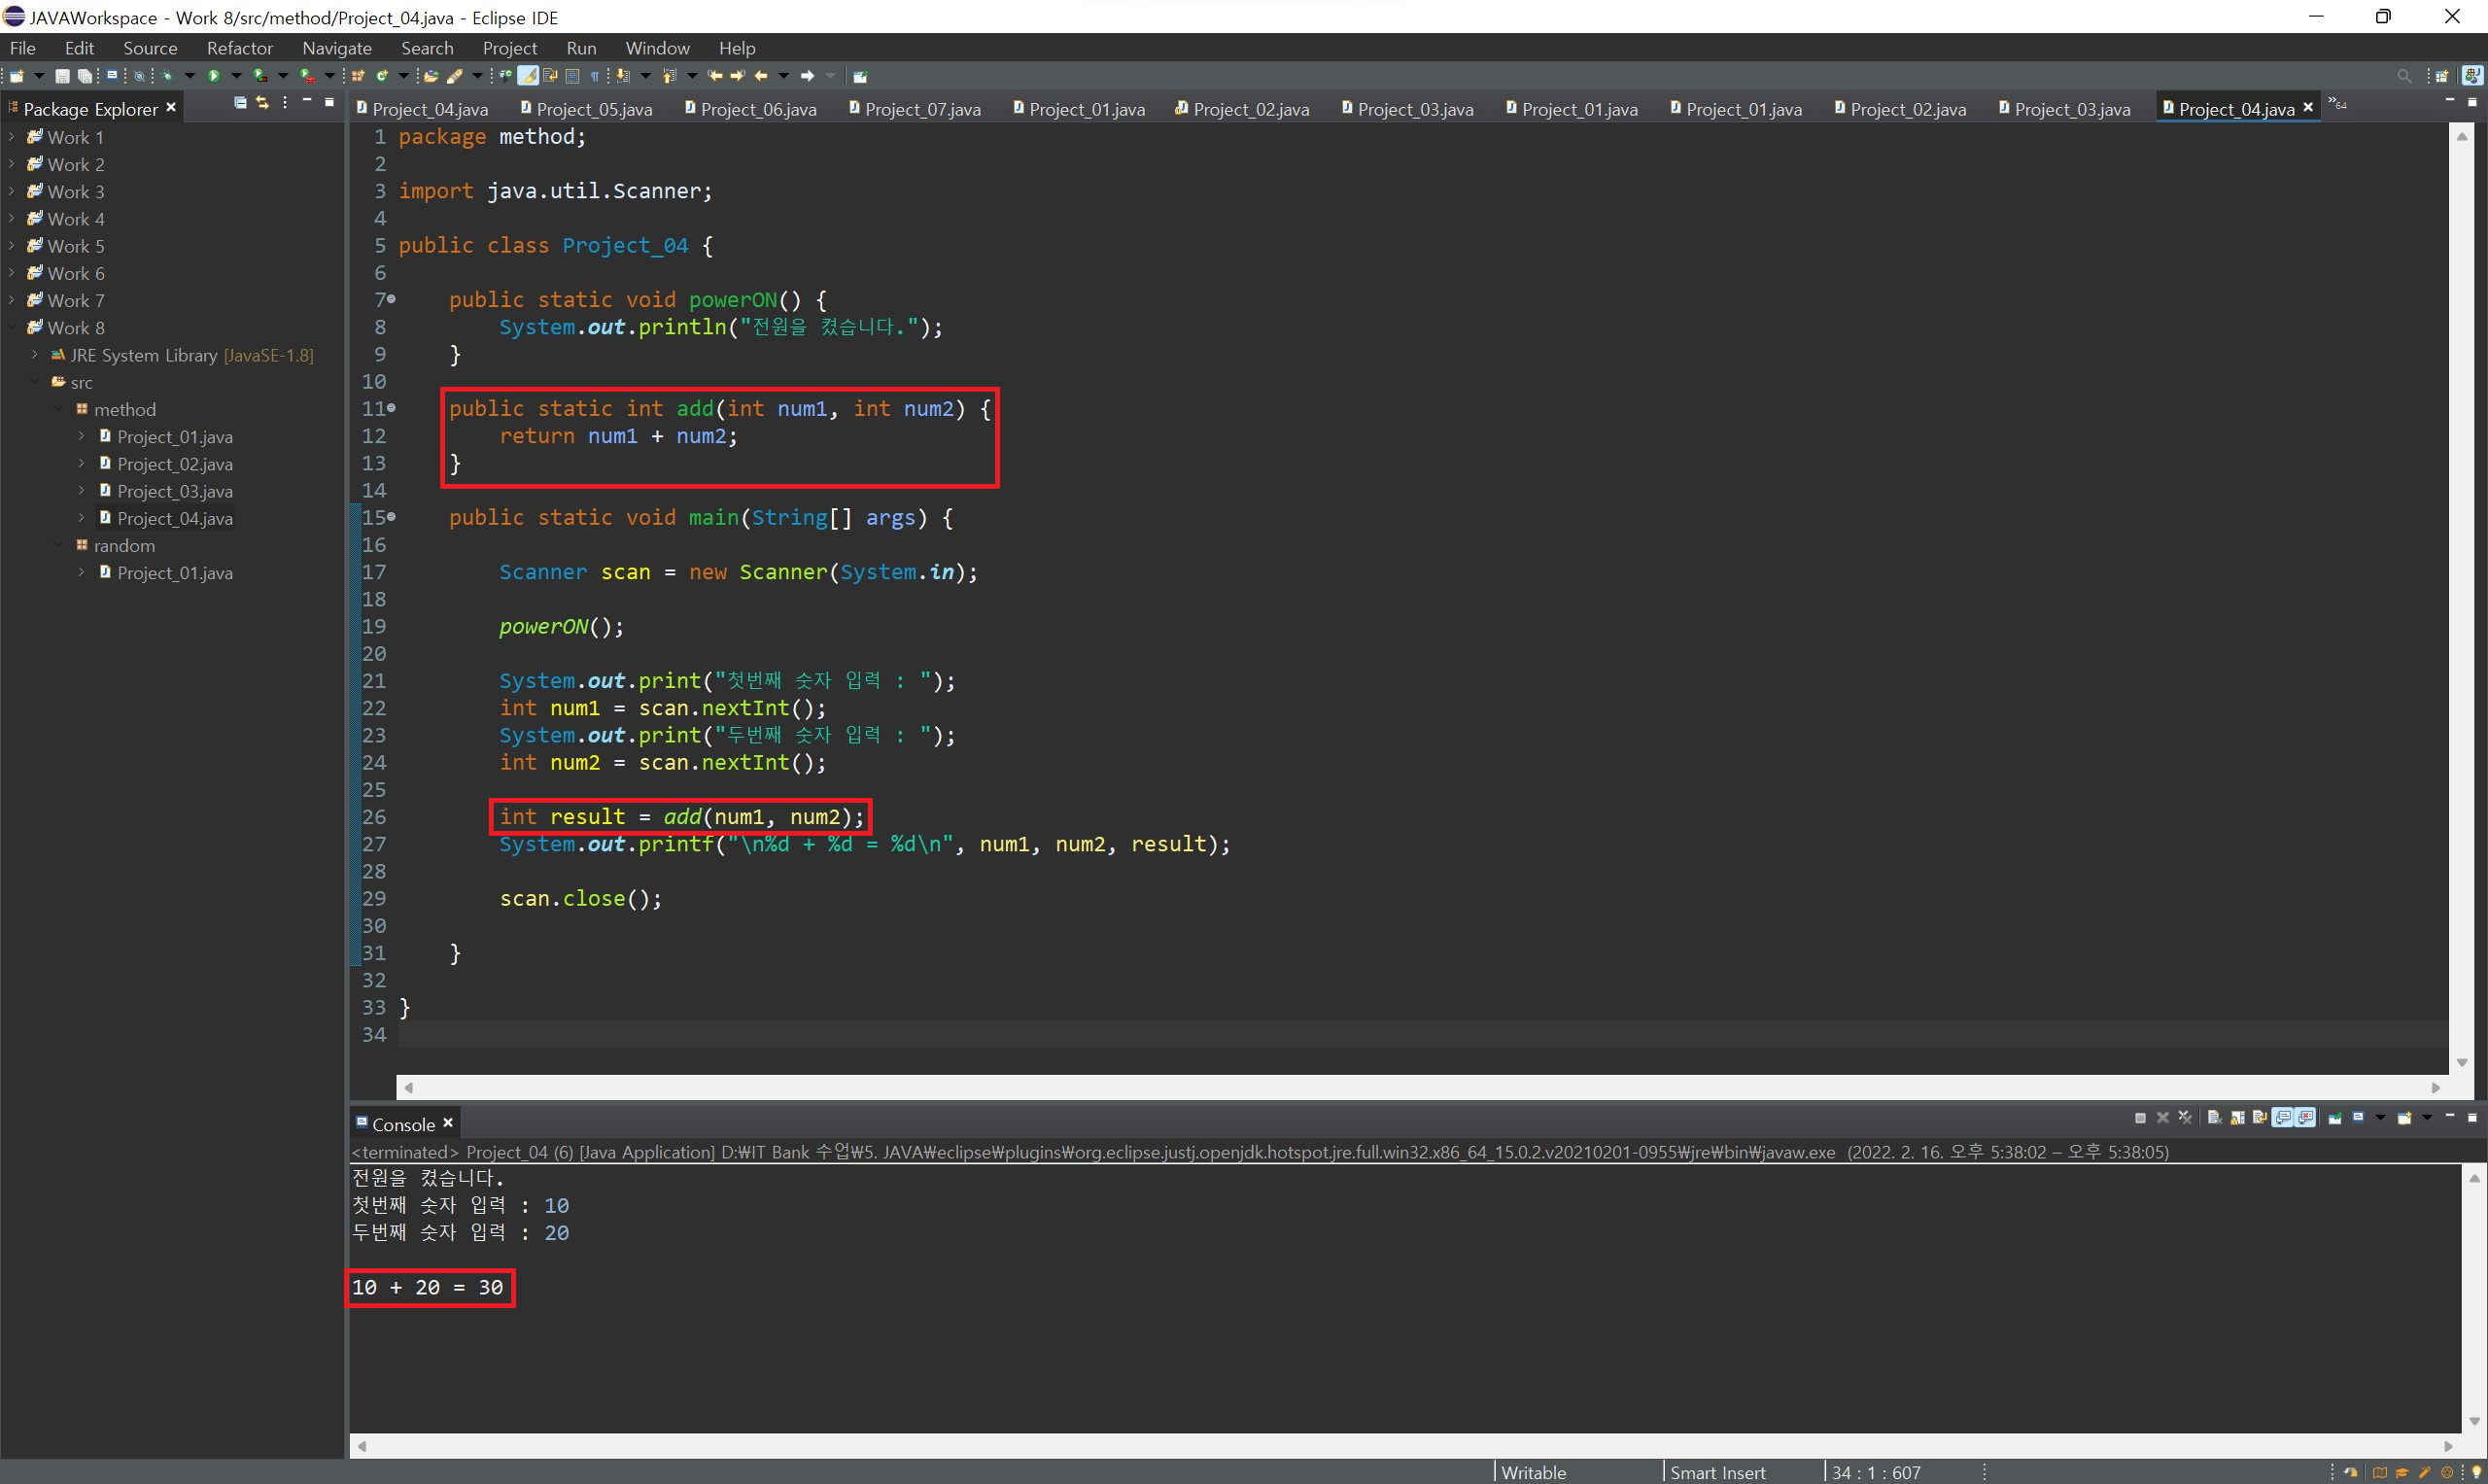This screenshot has width=2488, height=1484.
Task: Expand the Work 3 project
Action: [x=12, y=191]
